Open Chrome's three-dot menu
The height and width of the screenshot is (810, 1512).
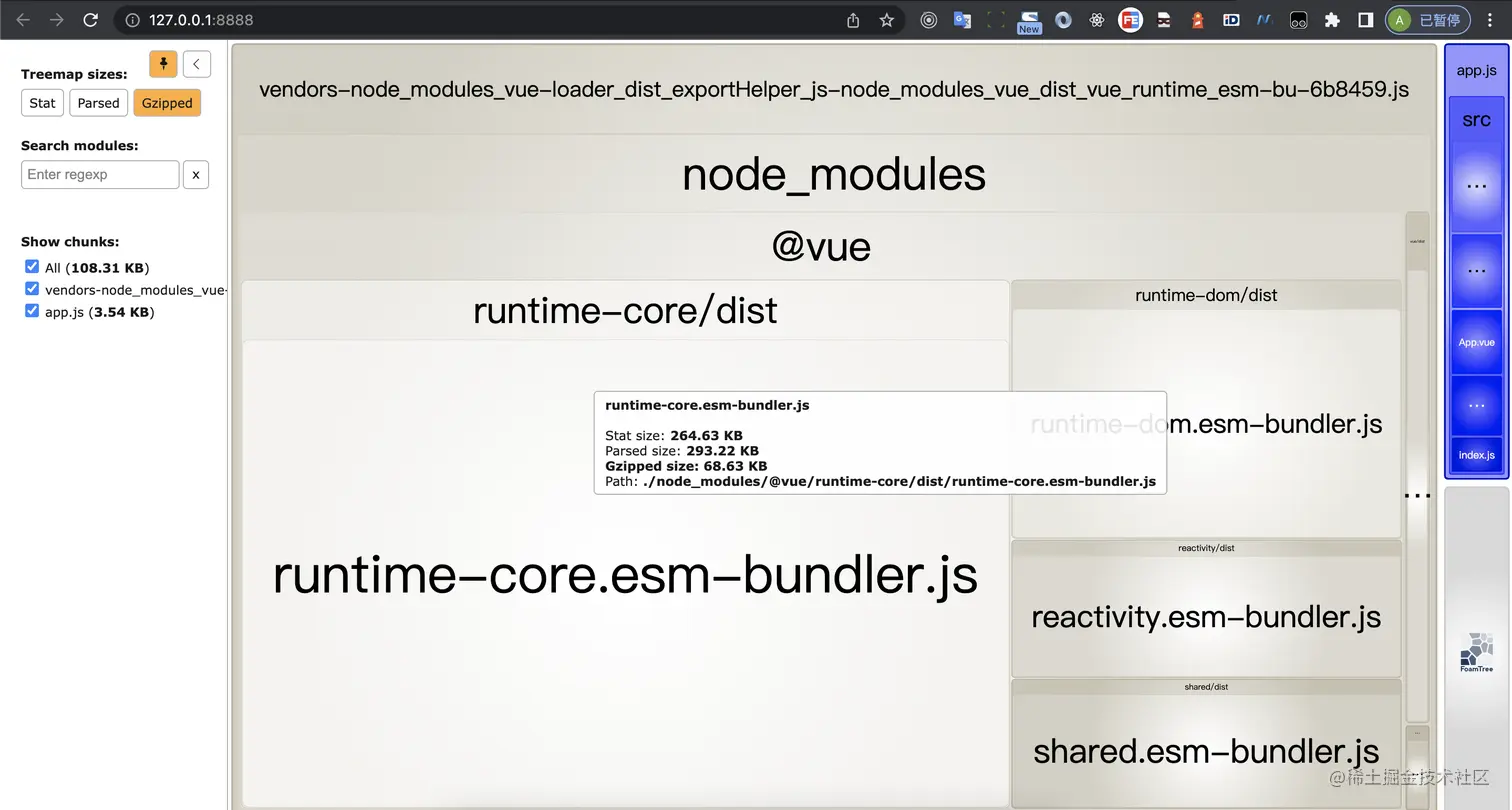click(x=1492, y=20)
